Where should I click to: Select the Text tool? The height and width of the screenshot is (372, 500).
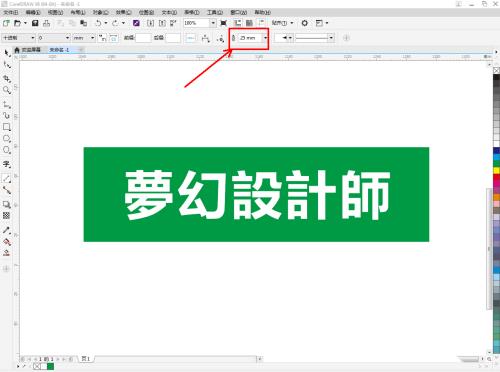pyautogui.click(x=7, y=164)
